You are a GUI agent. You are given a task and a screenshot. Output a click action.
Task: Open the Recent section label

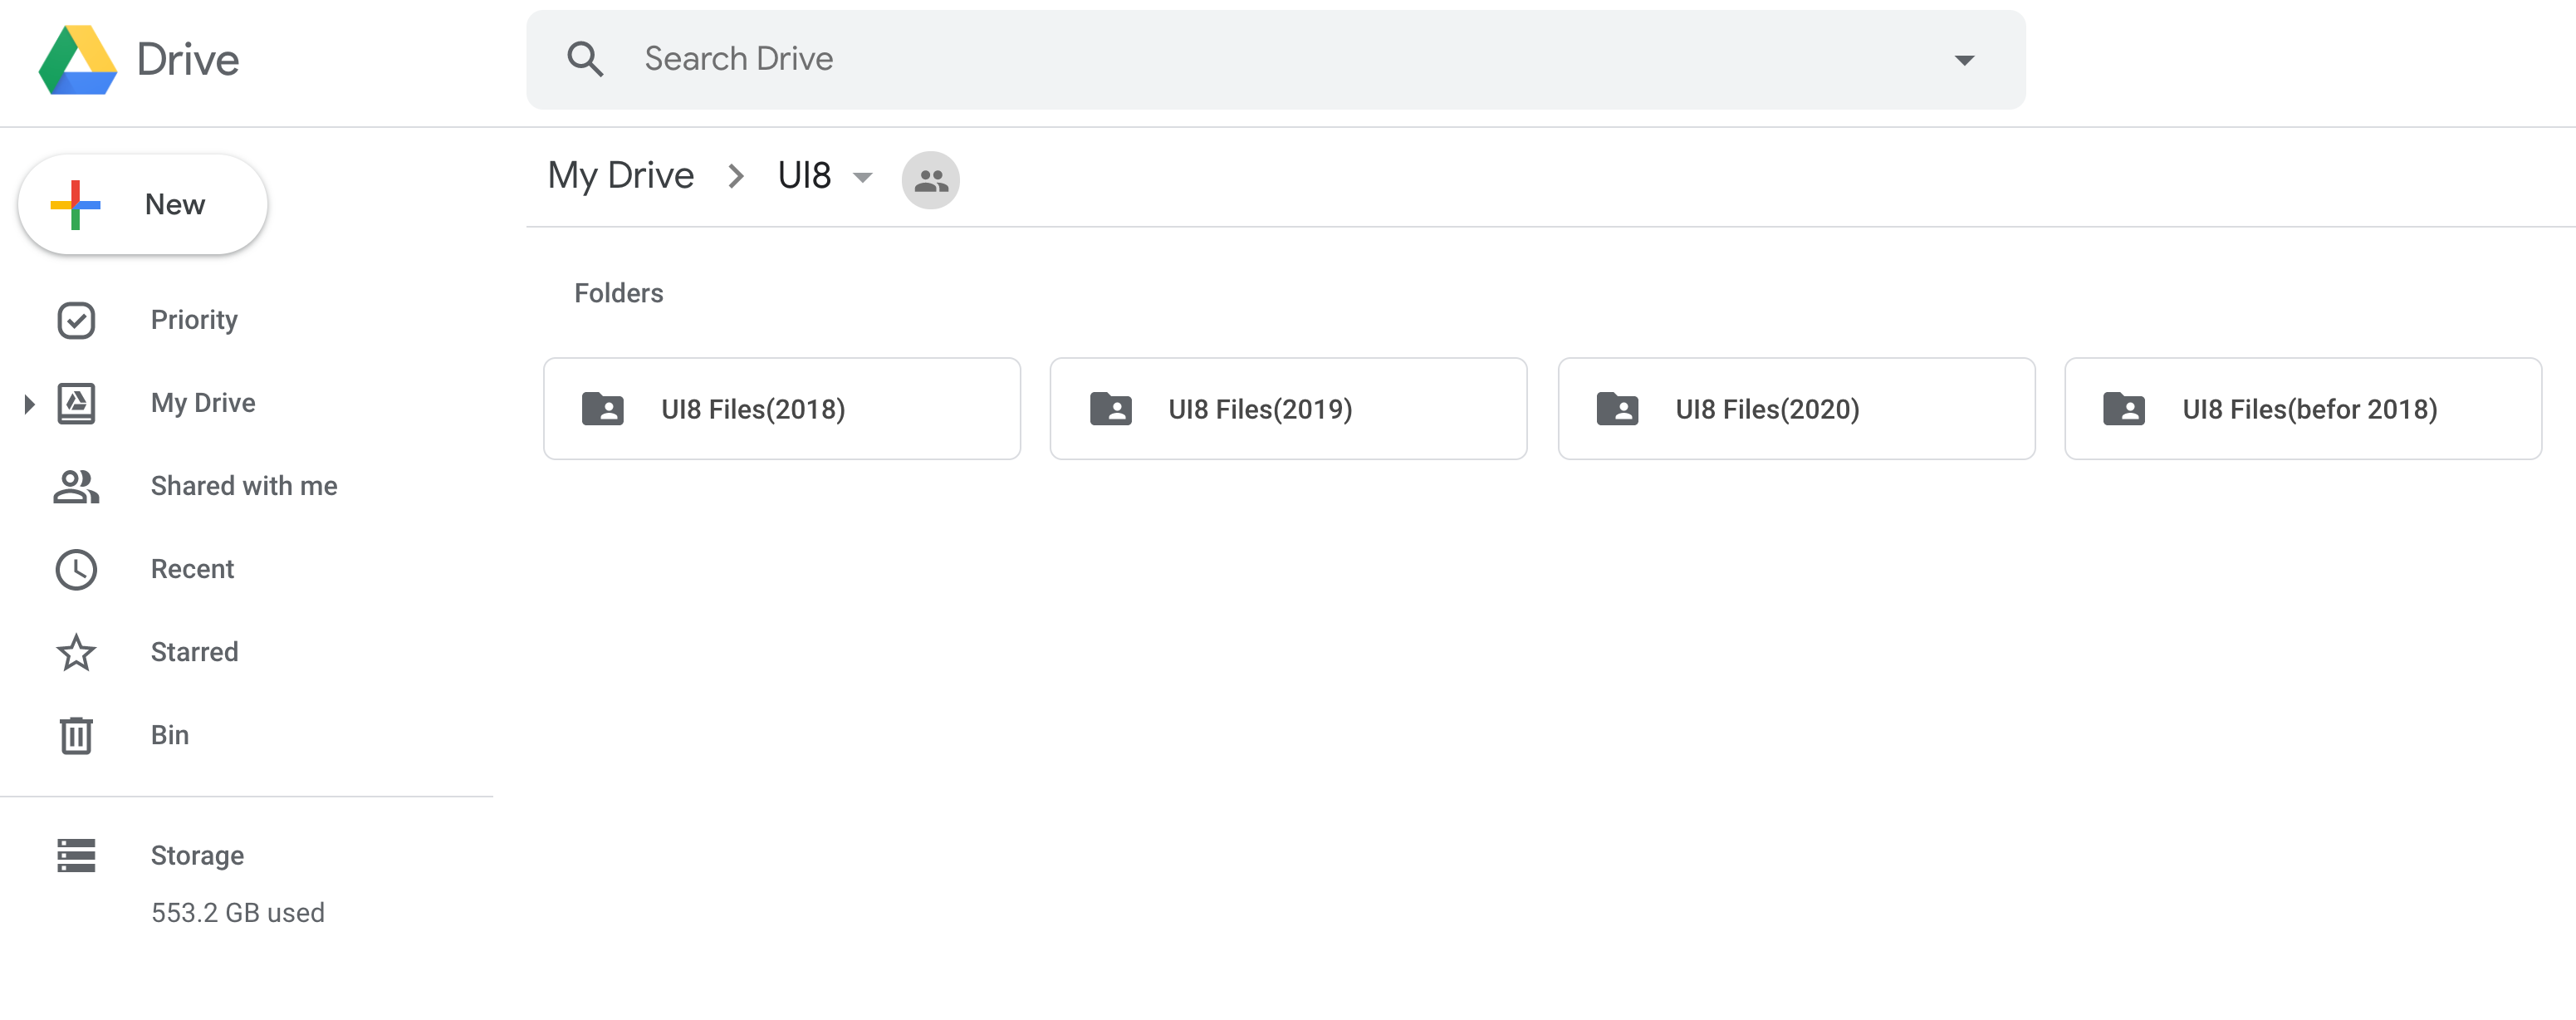pyautogui.click(x=192, y=569)
